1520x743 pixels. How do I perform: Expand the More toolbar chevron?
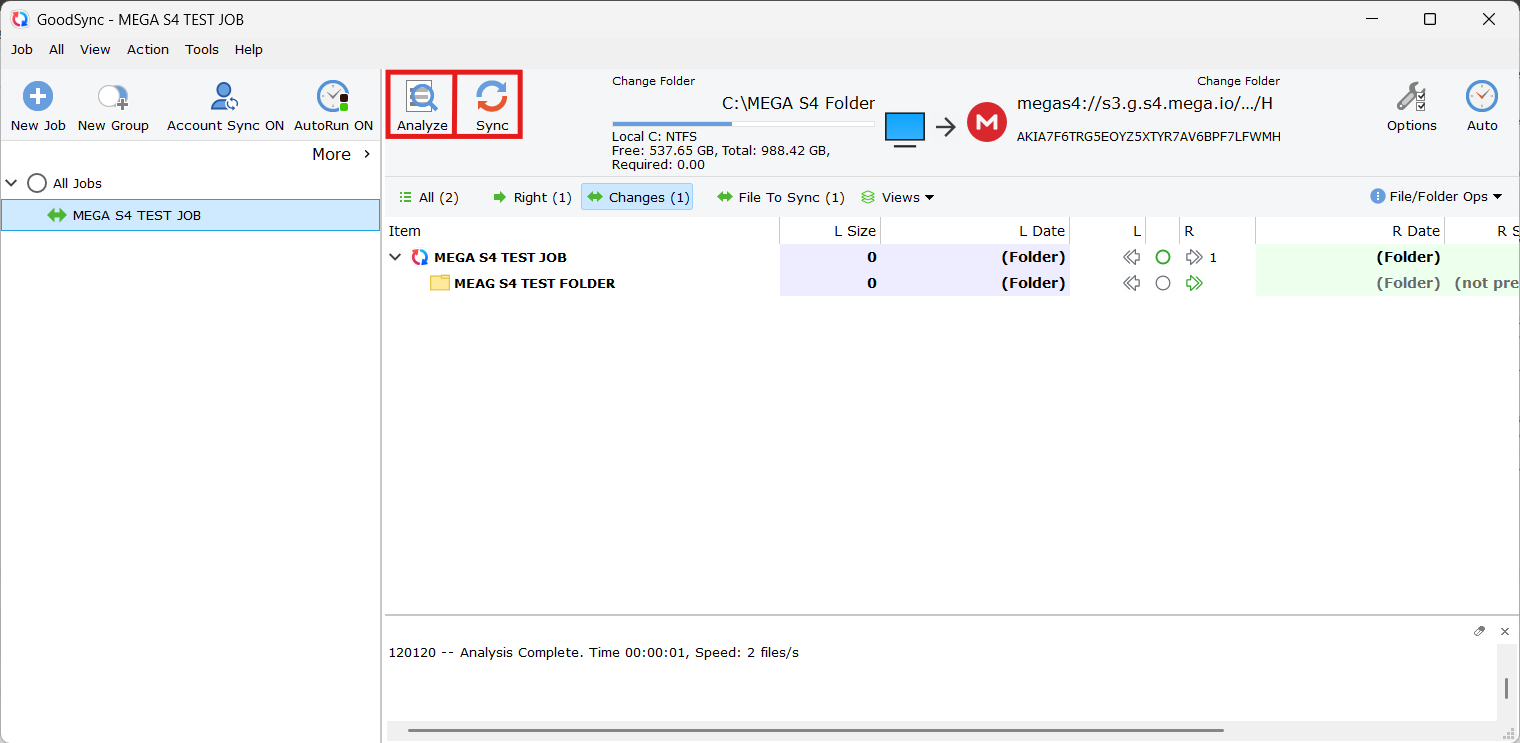click(367, 154)
